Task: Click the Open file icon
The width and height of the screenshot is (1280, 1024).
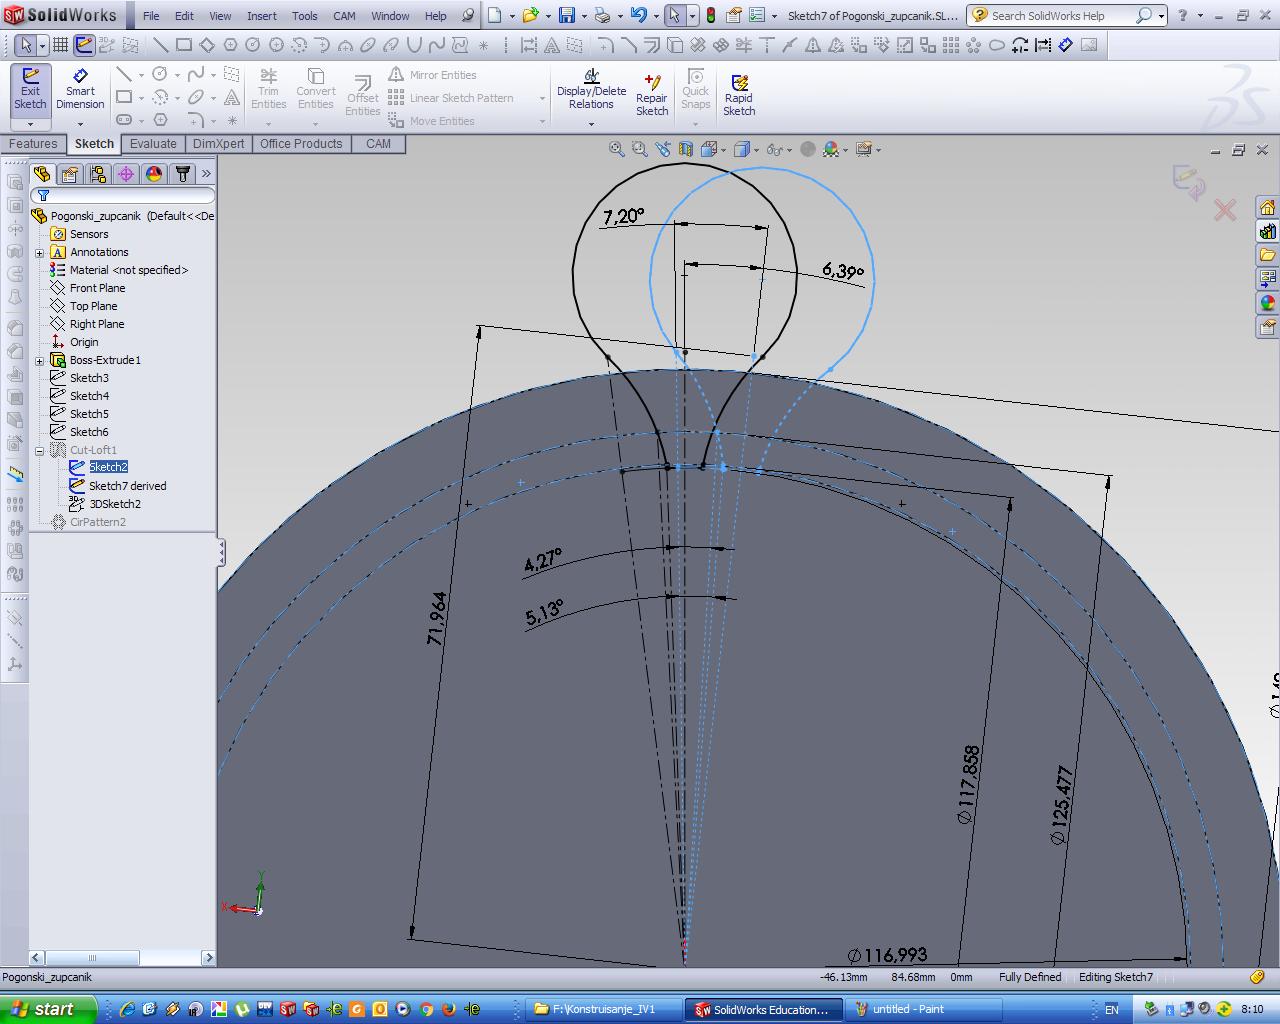Action: (530, 15)
